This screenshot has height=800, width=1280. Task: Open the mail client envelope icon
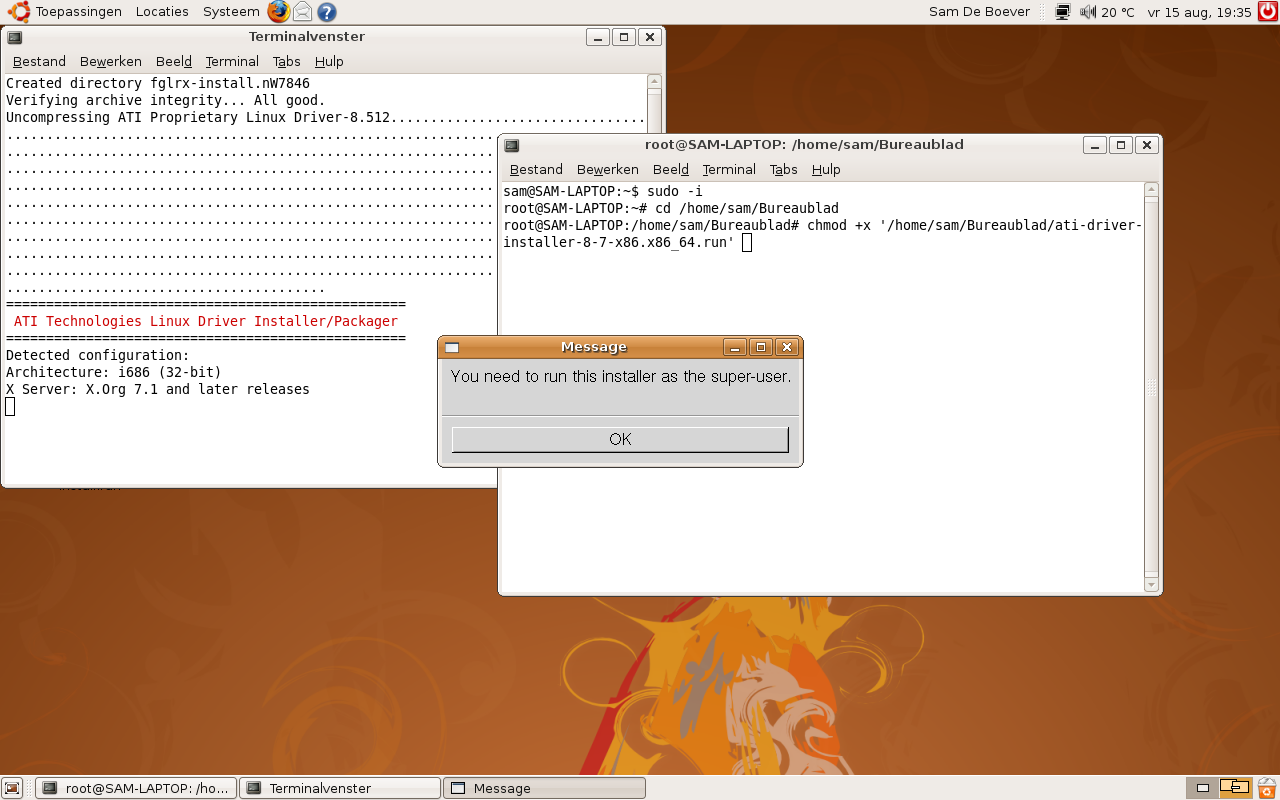[x=302, y=12]
